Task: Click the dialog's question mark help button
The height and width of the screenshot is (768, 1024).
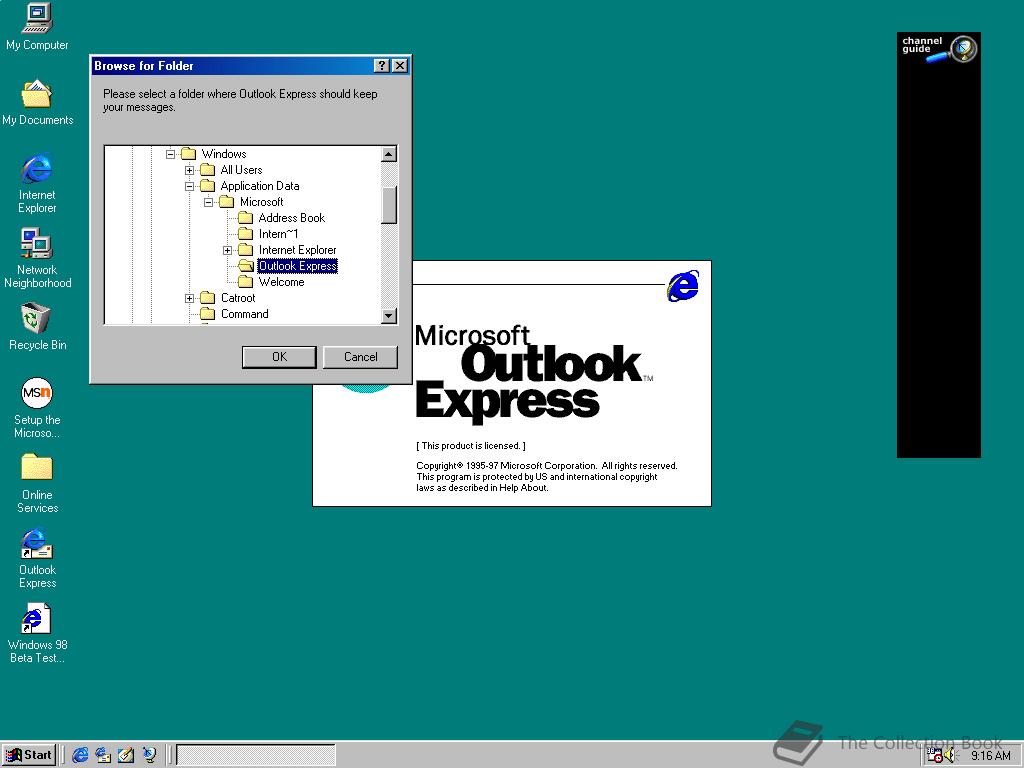Action: coord(382,66)
